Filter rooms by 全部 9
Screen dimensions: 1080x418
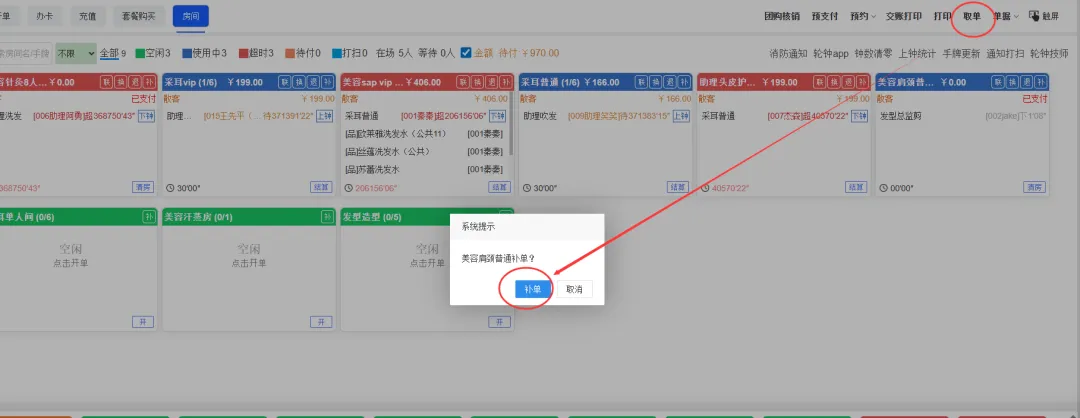point(113,53)
